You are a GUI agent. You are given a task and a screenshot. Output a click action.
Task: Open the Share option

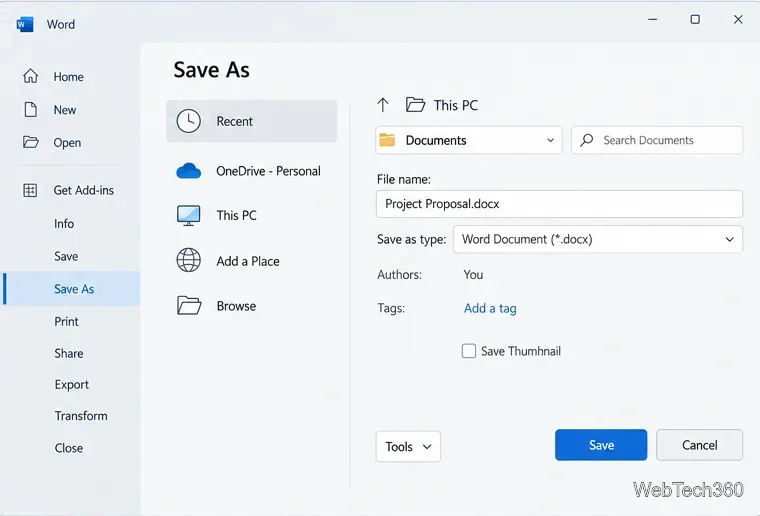click(x=69, y=353)
